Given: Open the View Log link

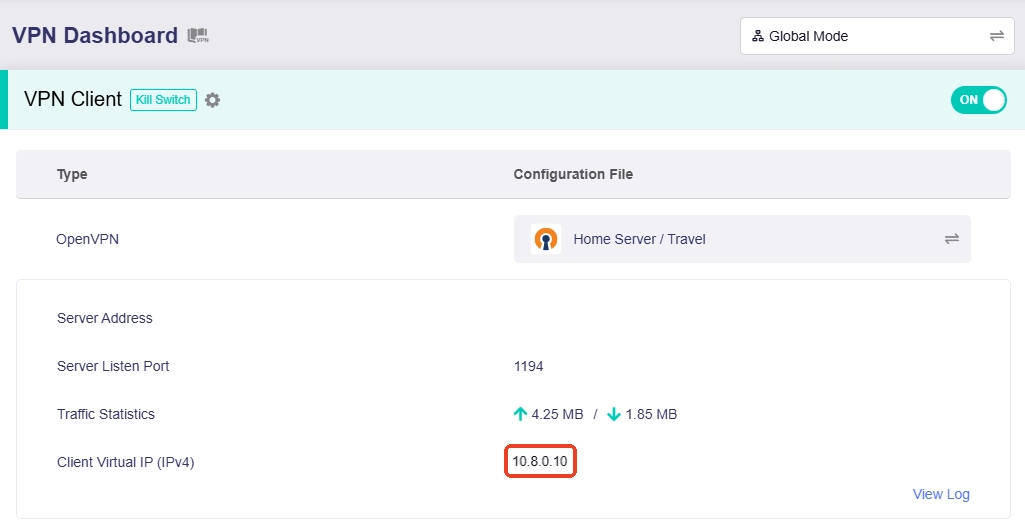Looking at the screenshot, I should tap(941, 494).
